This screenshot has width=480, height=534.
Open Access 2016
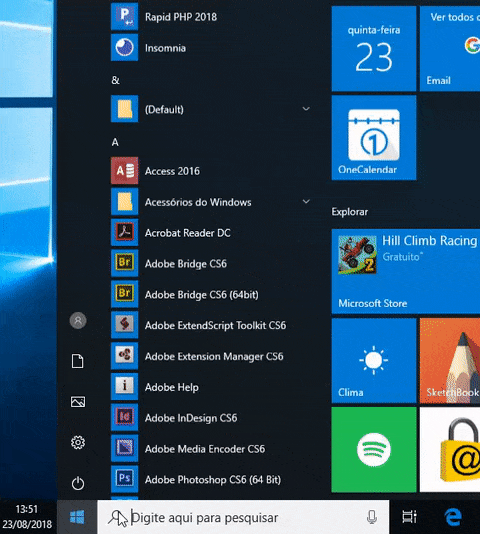tap(211, 171)
